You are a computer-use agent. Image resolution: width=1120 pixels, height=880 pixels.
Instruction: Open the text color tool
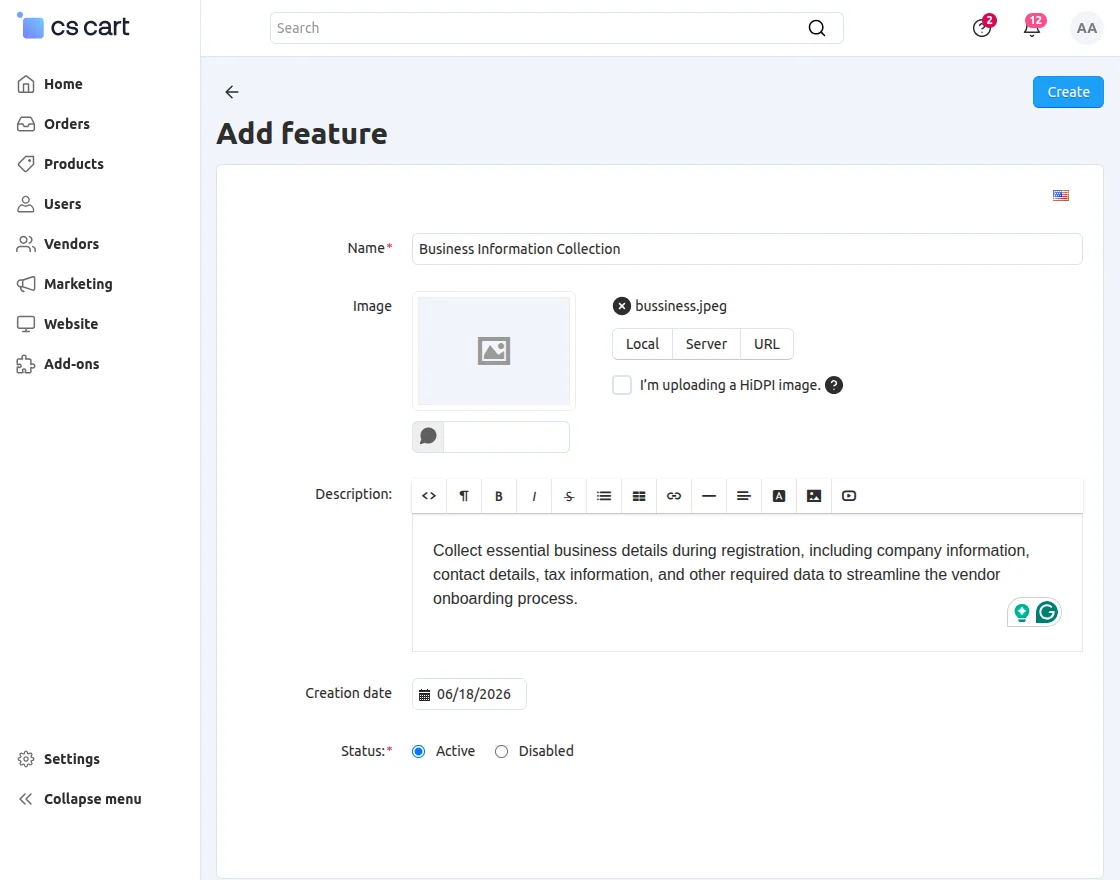click(x=779, y=496)
